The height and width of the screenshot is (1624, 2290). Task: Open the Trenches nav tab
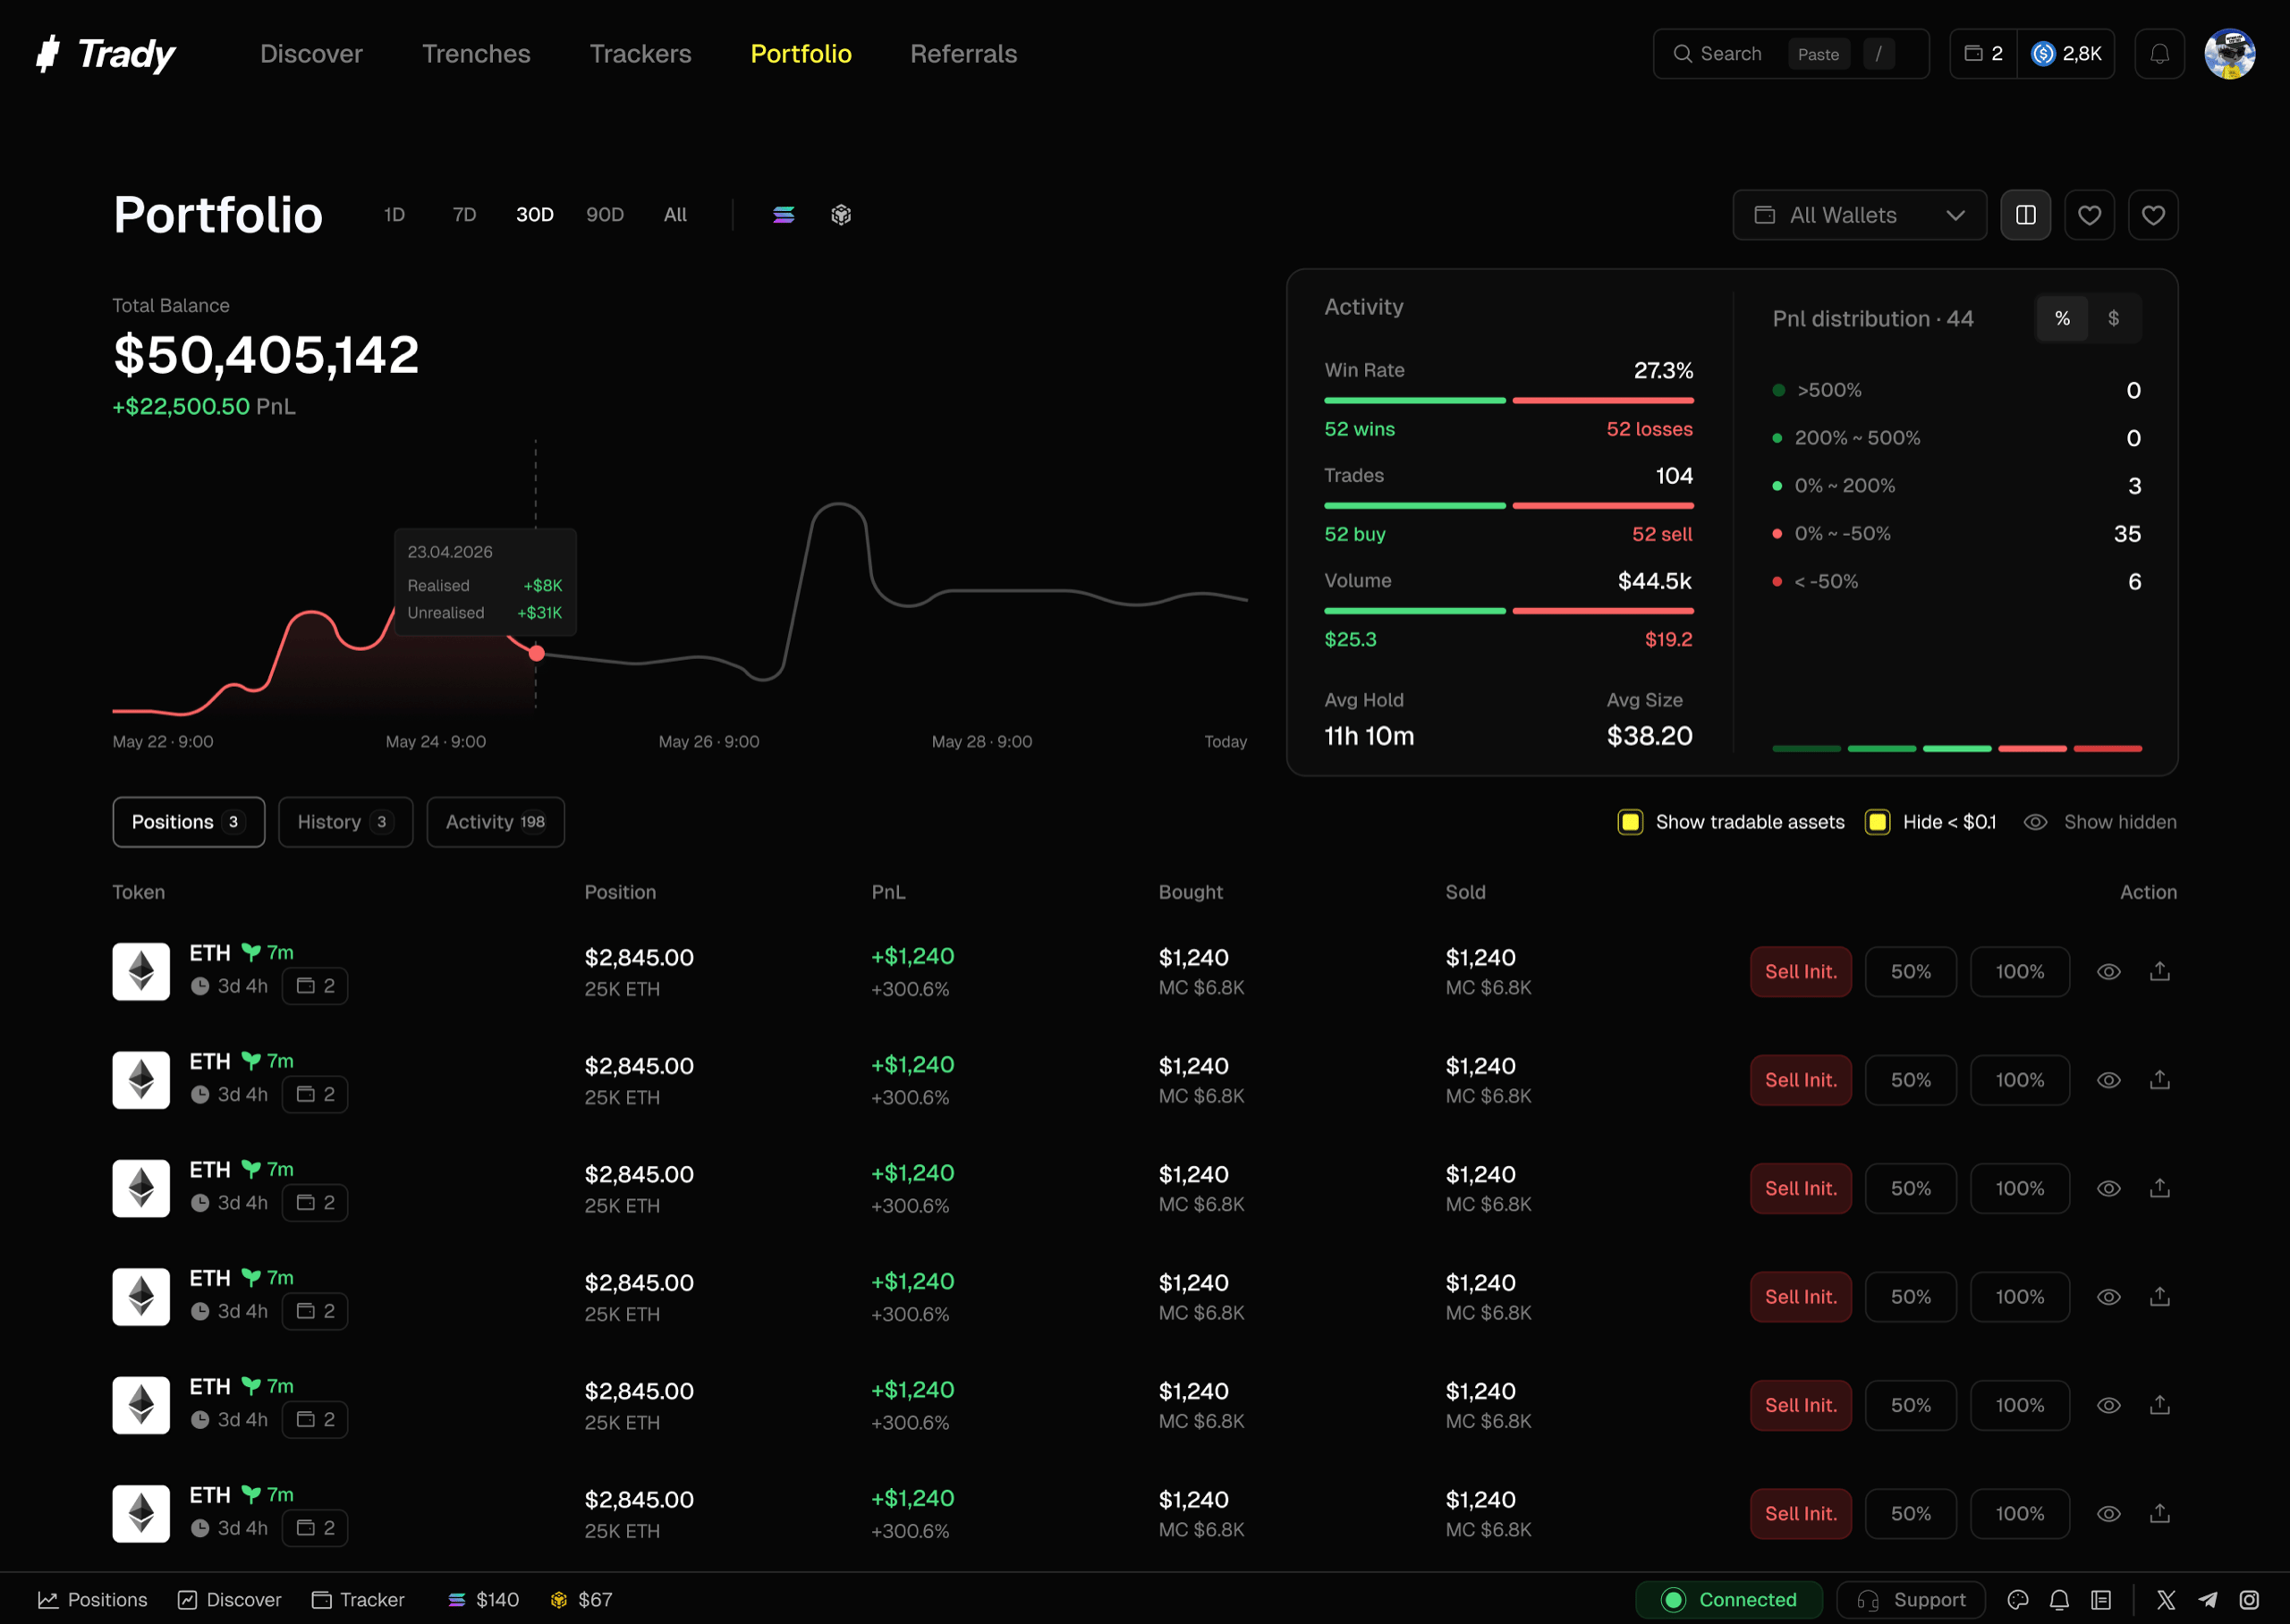[476, 54]
